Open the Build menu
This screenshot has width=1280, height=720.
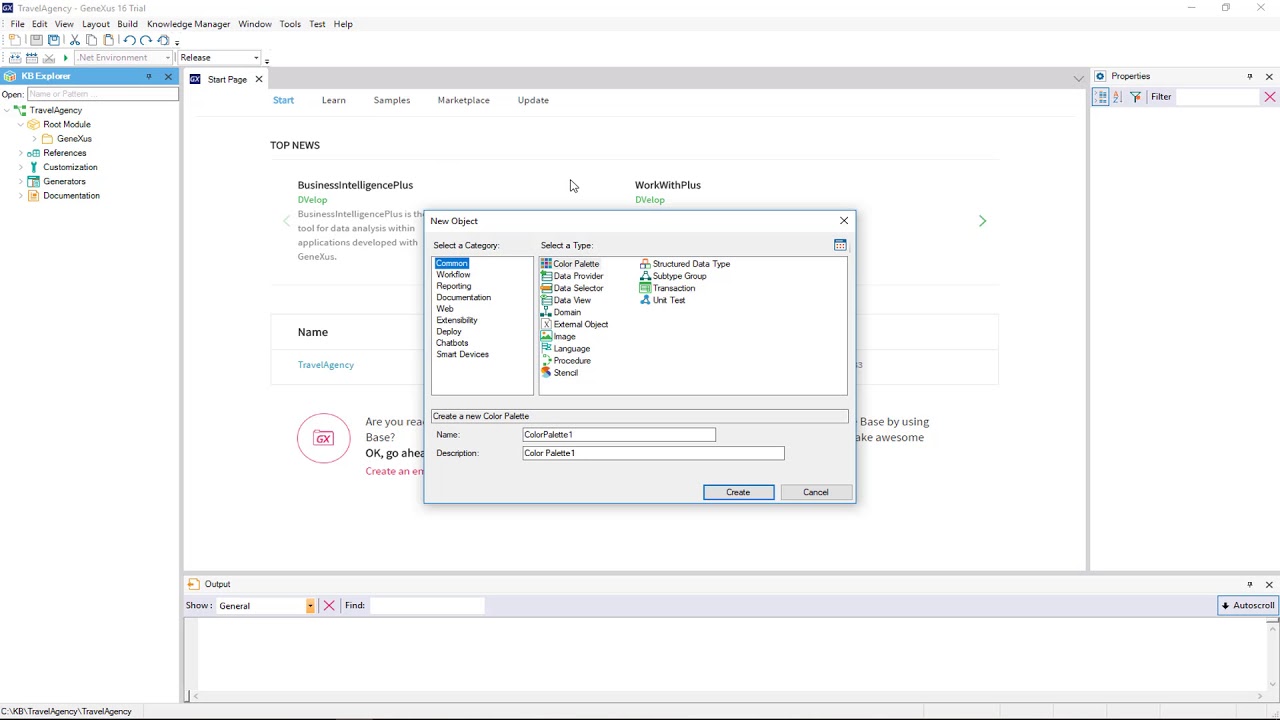pyautogui.click(x=127, y=24)
